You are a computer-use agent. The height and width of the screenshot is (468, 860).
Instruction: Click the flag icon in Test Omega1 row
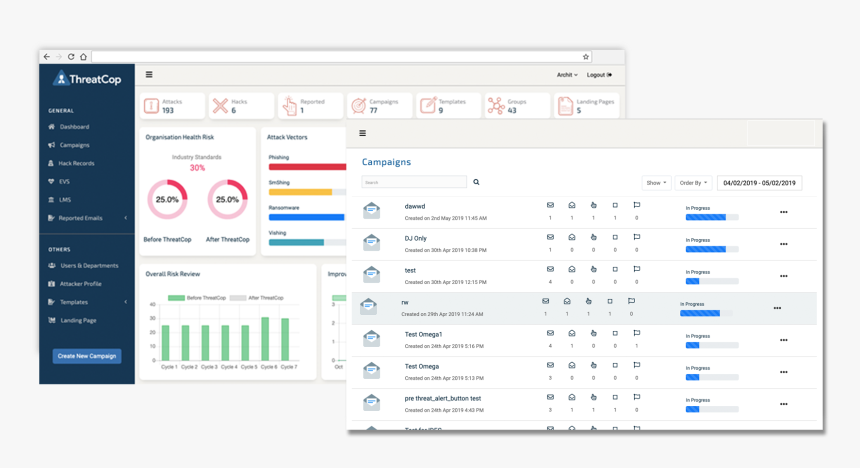point(637,333)
